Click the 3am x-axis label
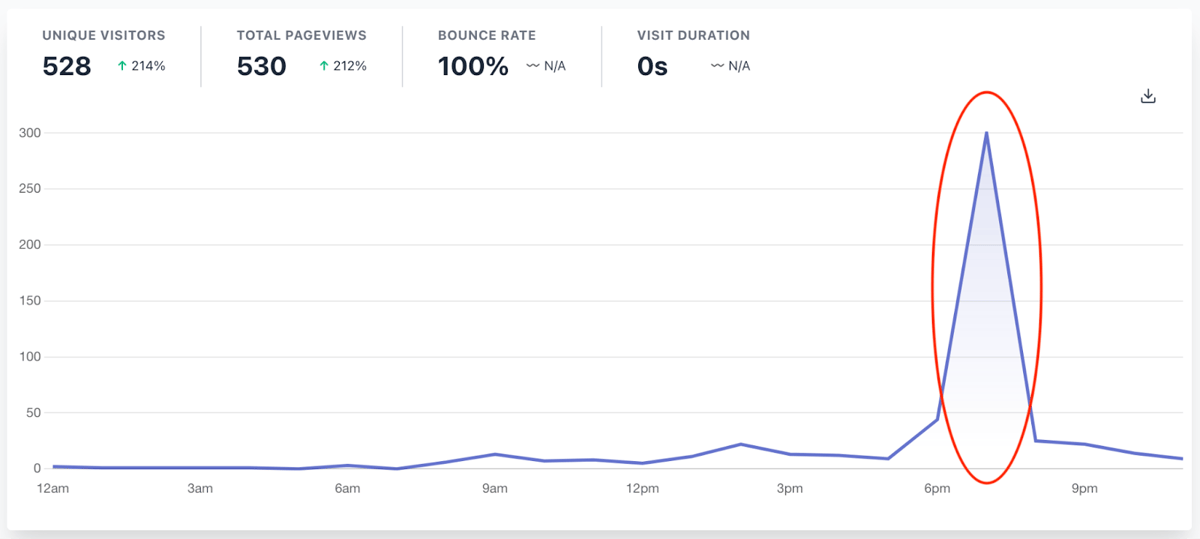 [200, 489]
